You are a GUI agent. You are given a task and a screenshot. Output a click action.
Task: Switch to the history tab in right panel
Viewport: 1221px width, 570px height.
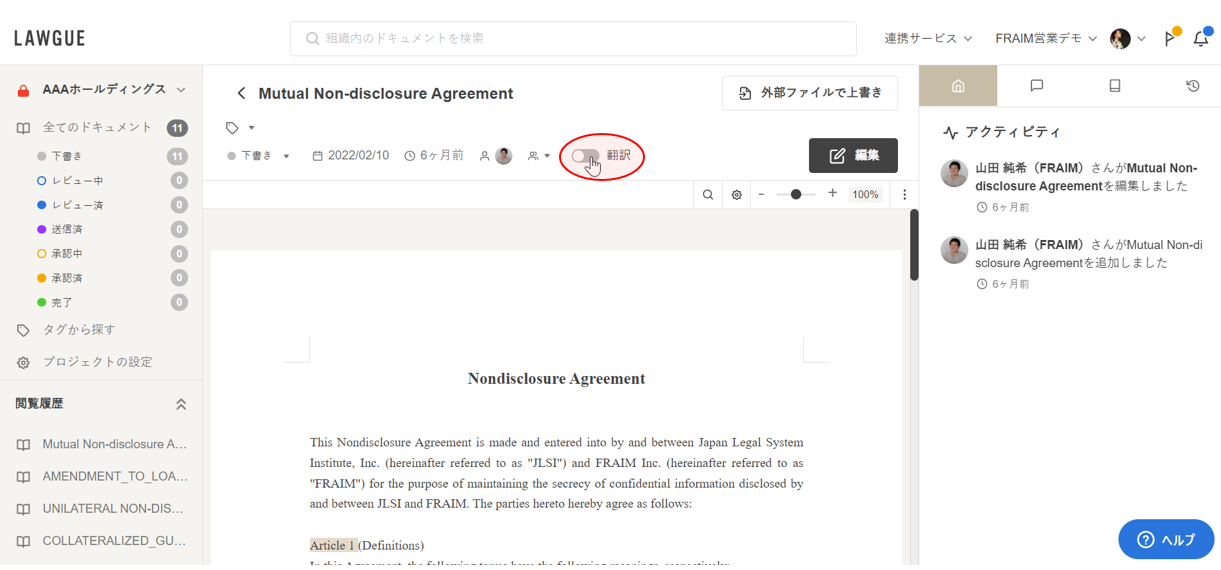click(x=1192, y=86)
